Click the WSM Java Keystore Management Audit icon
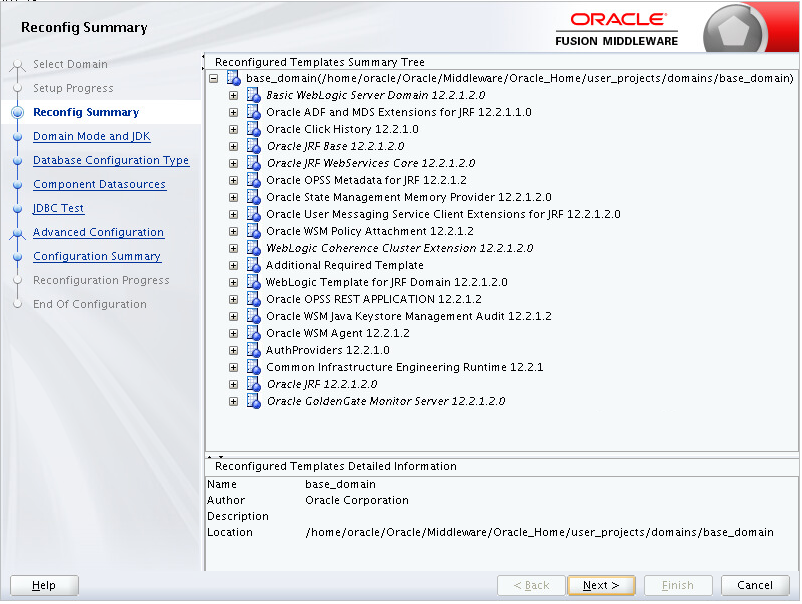Viewport: 802px width, 604px height. click(254, 316)
